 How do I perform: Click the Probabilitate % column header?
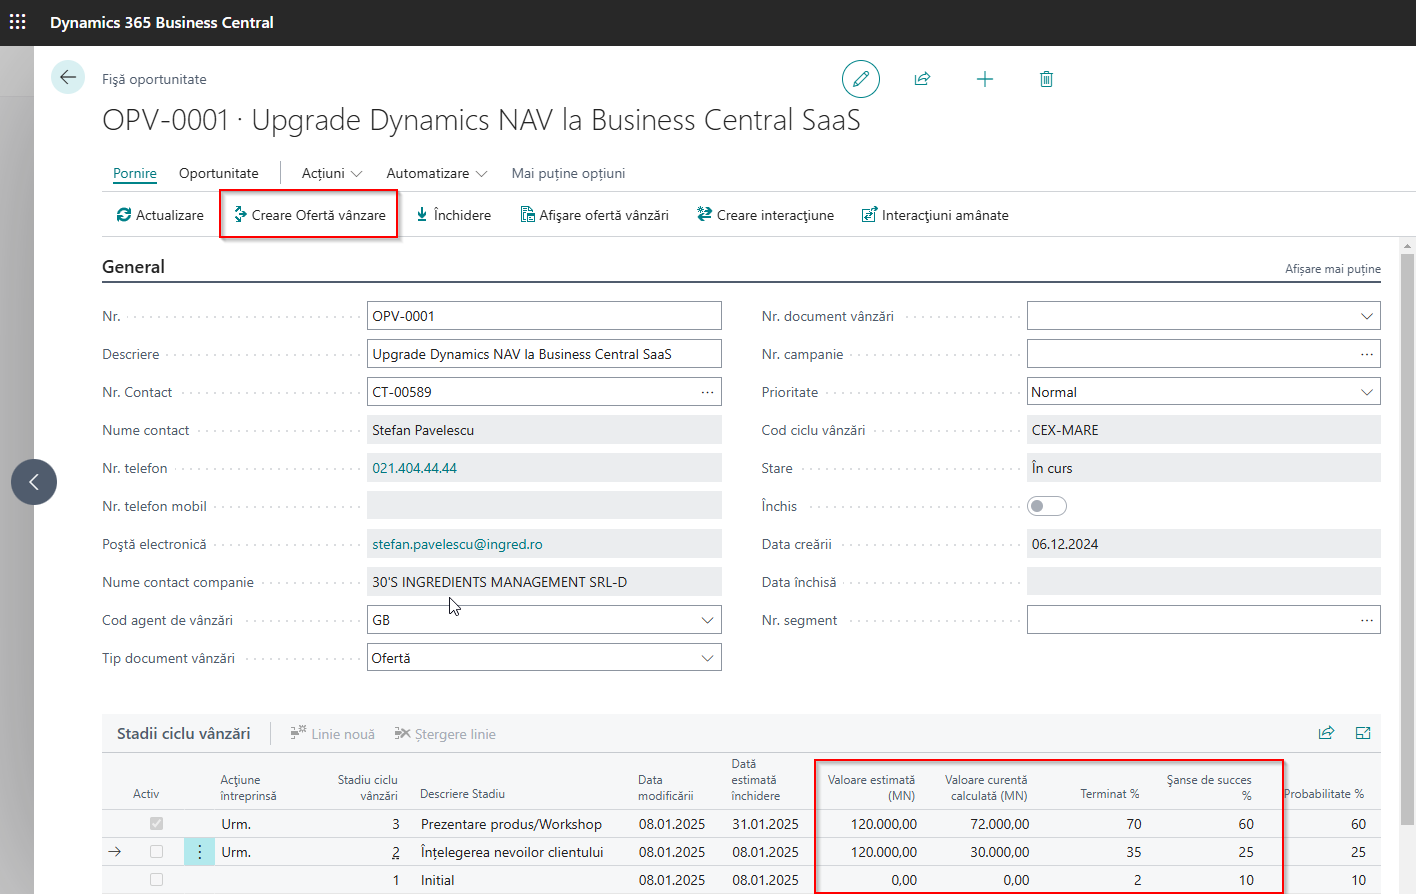pos(1324,794)
